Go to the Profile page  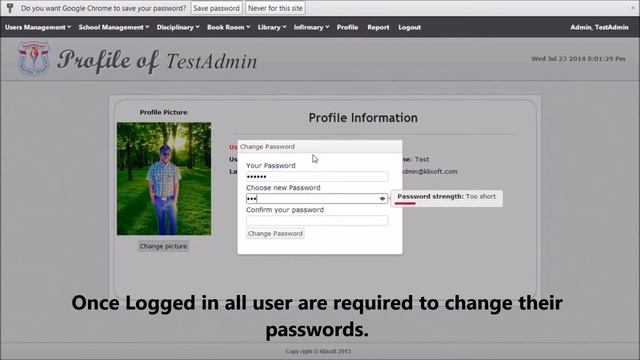[347, 27]
